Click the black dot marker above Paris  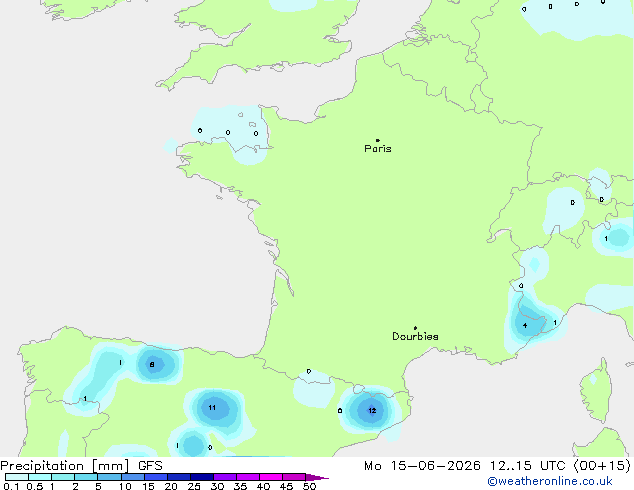pyautogui.click(x=378, y=140)
